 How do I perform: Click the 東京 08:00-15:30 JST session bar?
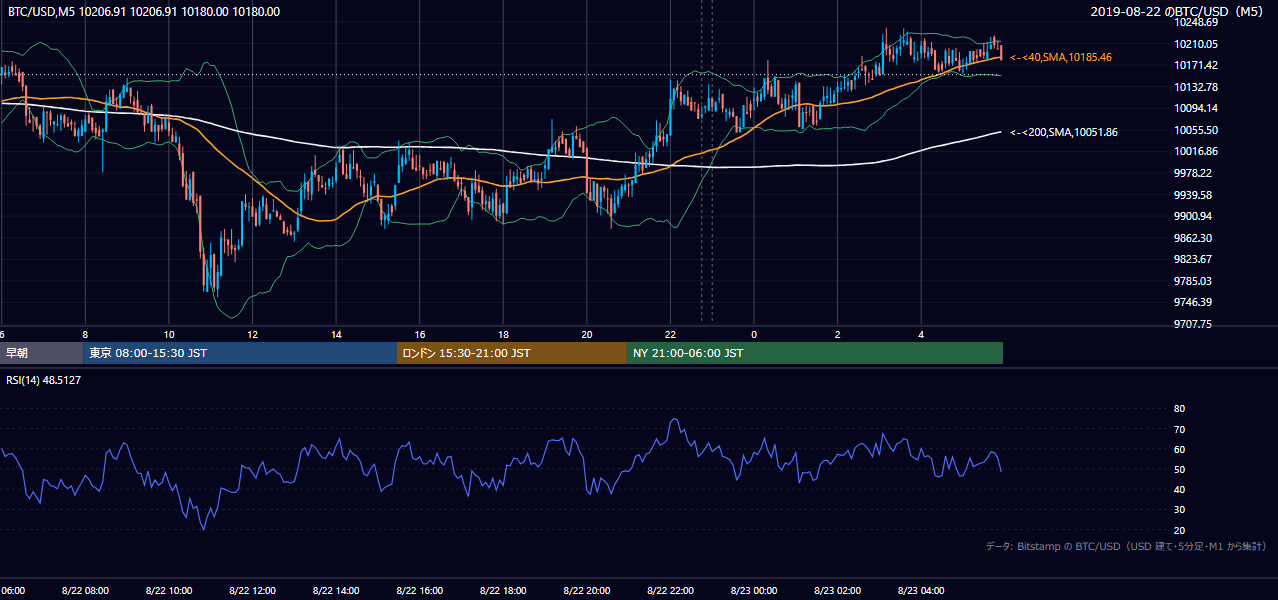[x=240, y=353]
